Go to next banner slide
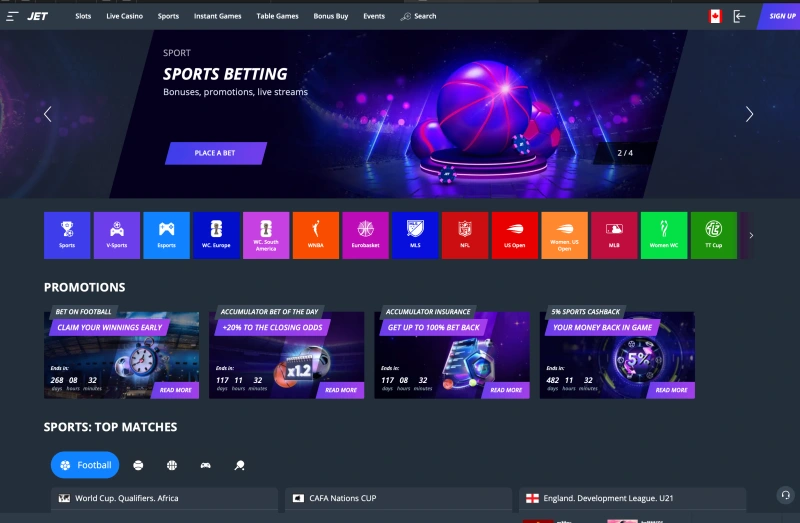 coord(749,114)
